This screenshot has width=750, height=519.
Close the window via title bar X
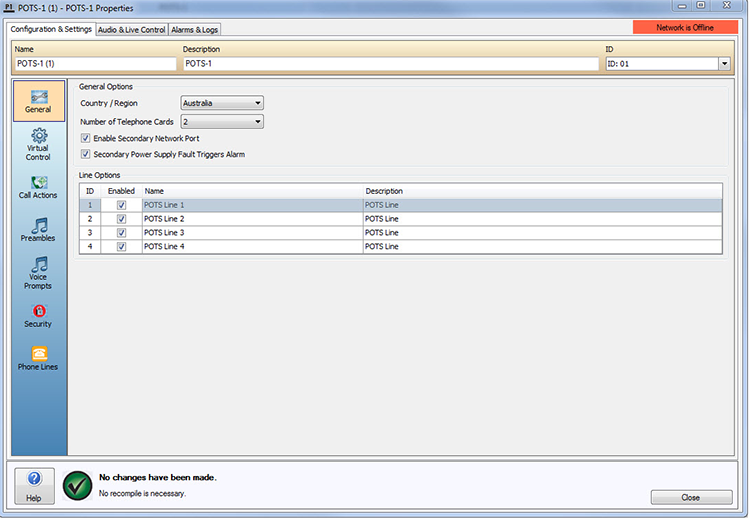(727, 6)
